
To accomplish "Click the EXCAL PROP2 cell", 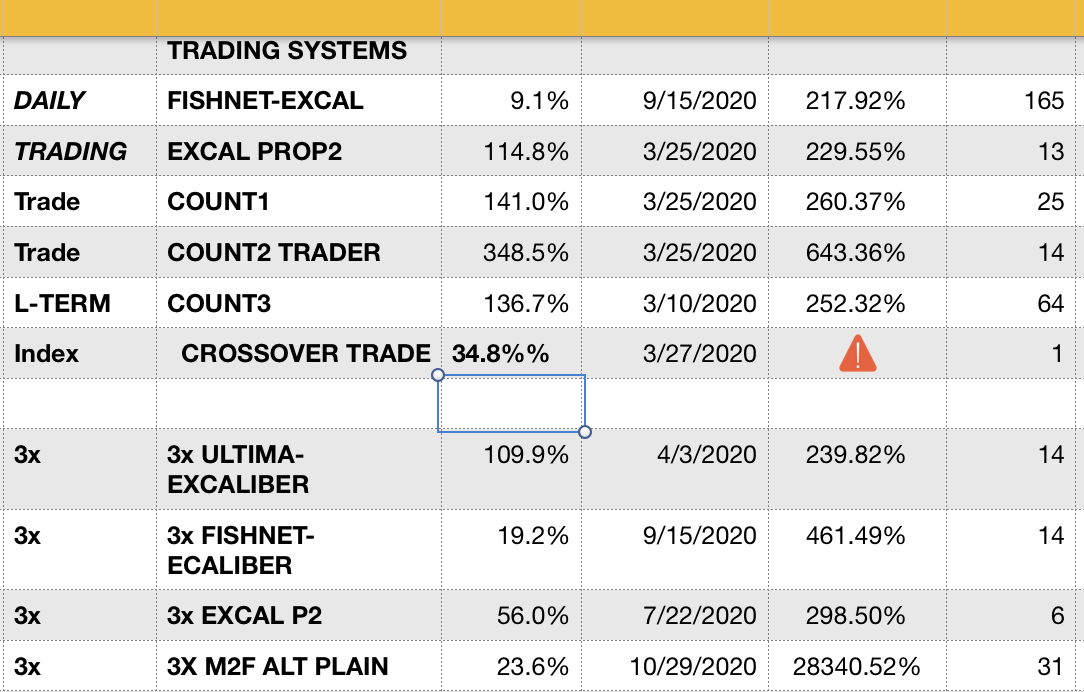I will (x=255, y=152).
